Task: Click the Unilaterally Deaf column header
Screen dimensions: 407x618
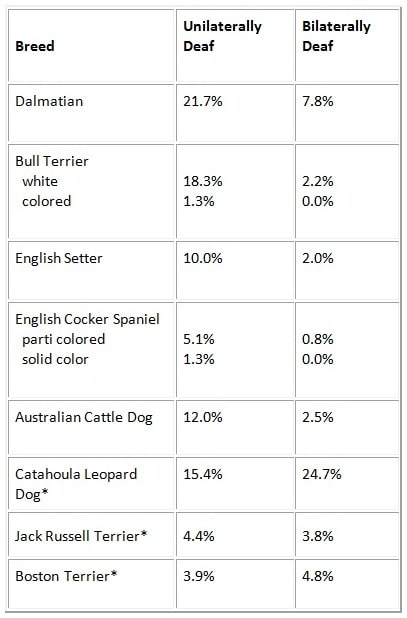Action: (222, 36)
